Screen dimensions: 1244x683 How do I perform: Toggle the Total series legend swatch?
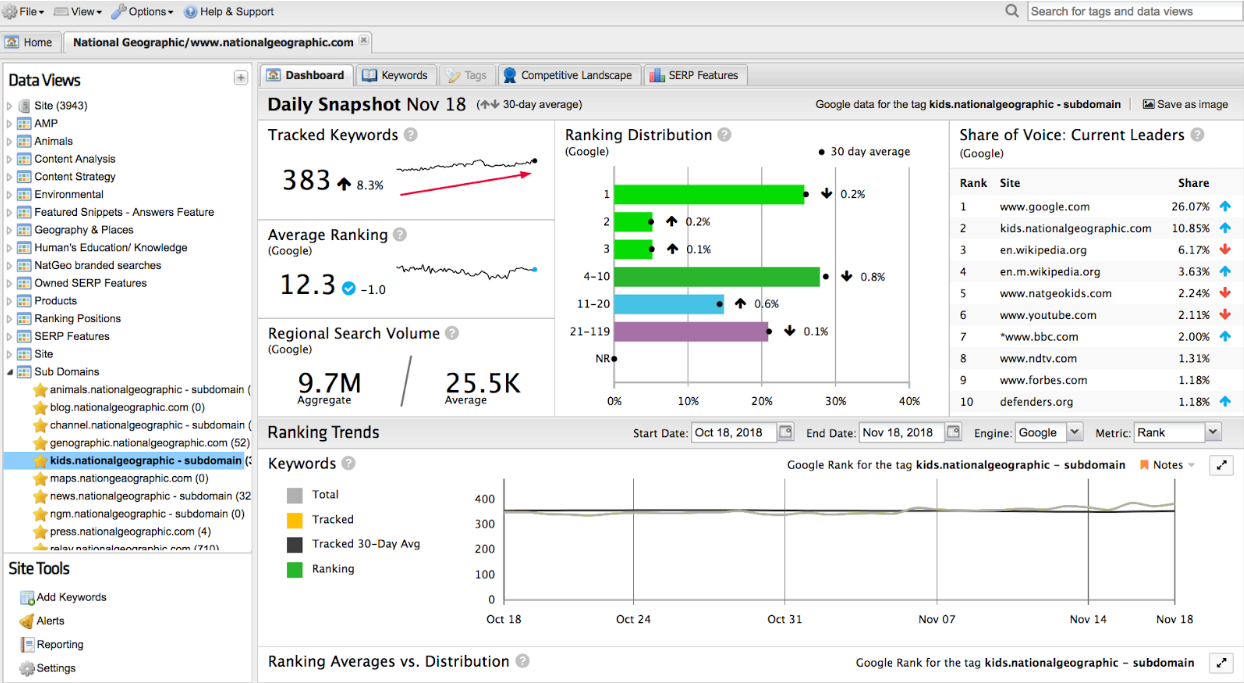coord(295,495)
